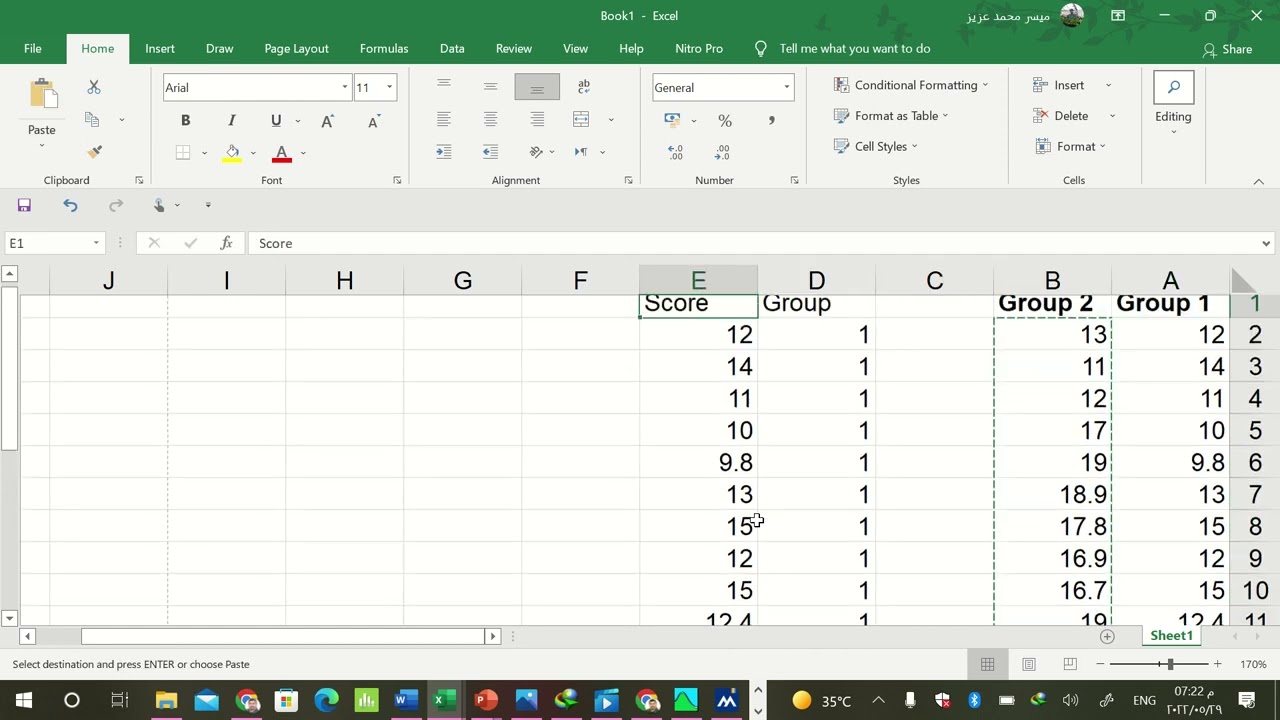Click the Zoom in plus button

point(1217,664)
